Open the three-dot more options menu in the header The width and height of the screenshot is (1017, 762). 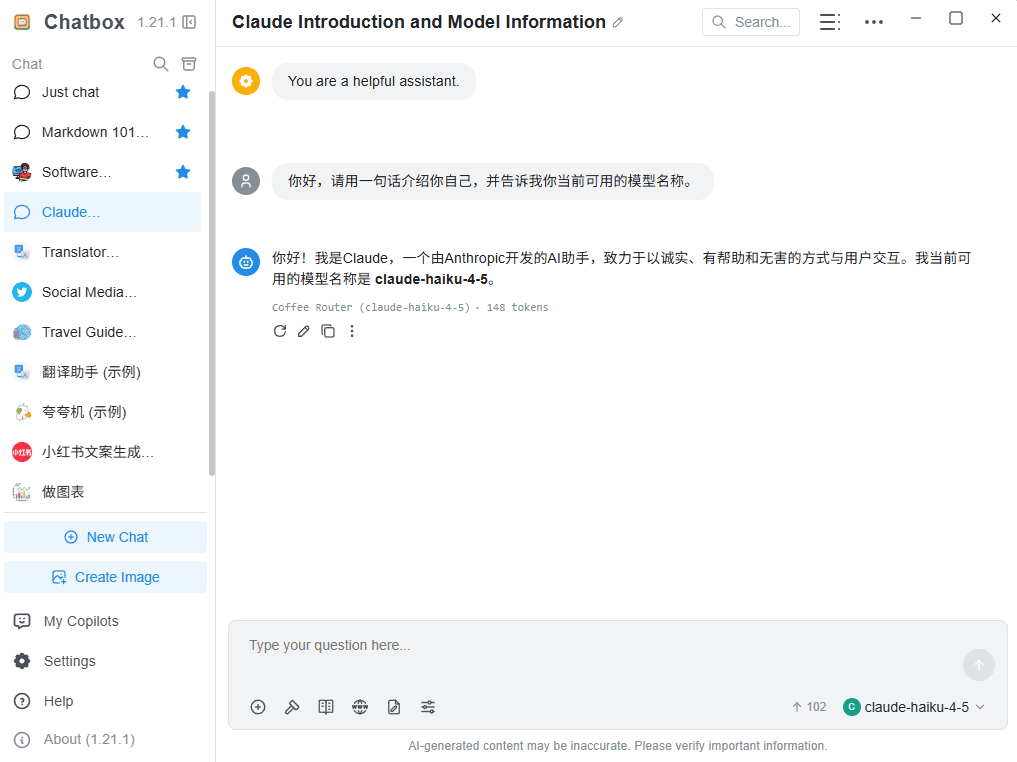(874, 22)
